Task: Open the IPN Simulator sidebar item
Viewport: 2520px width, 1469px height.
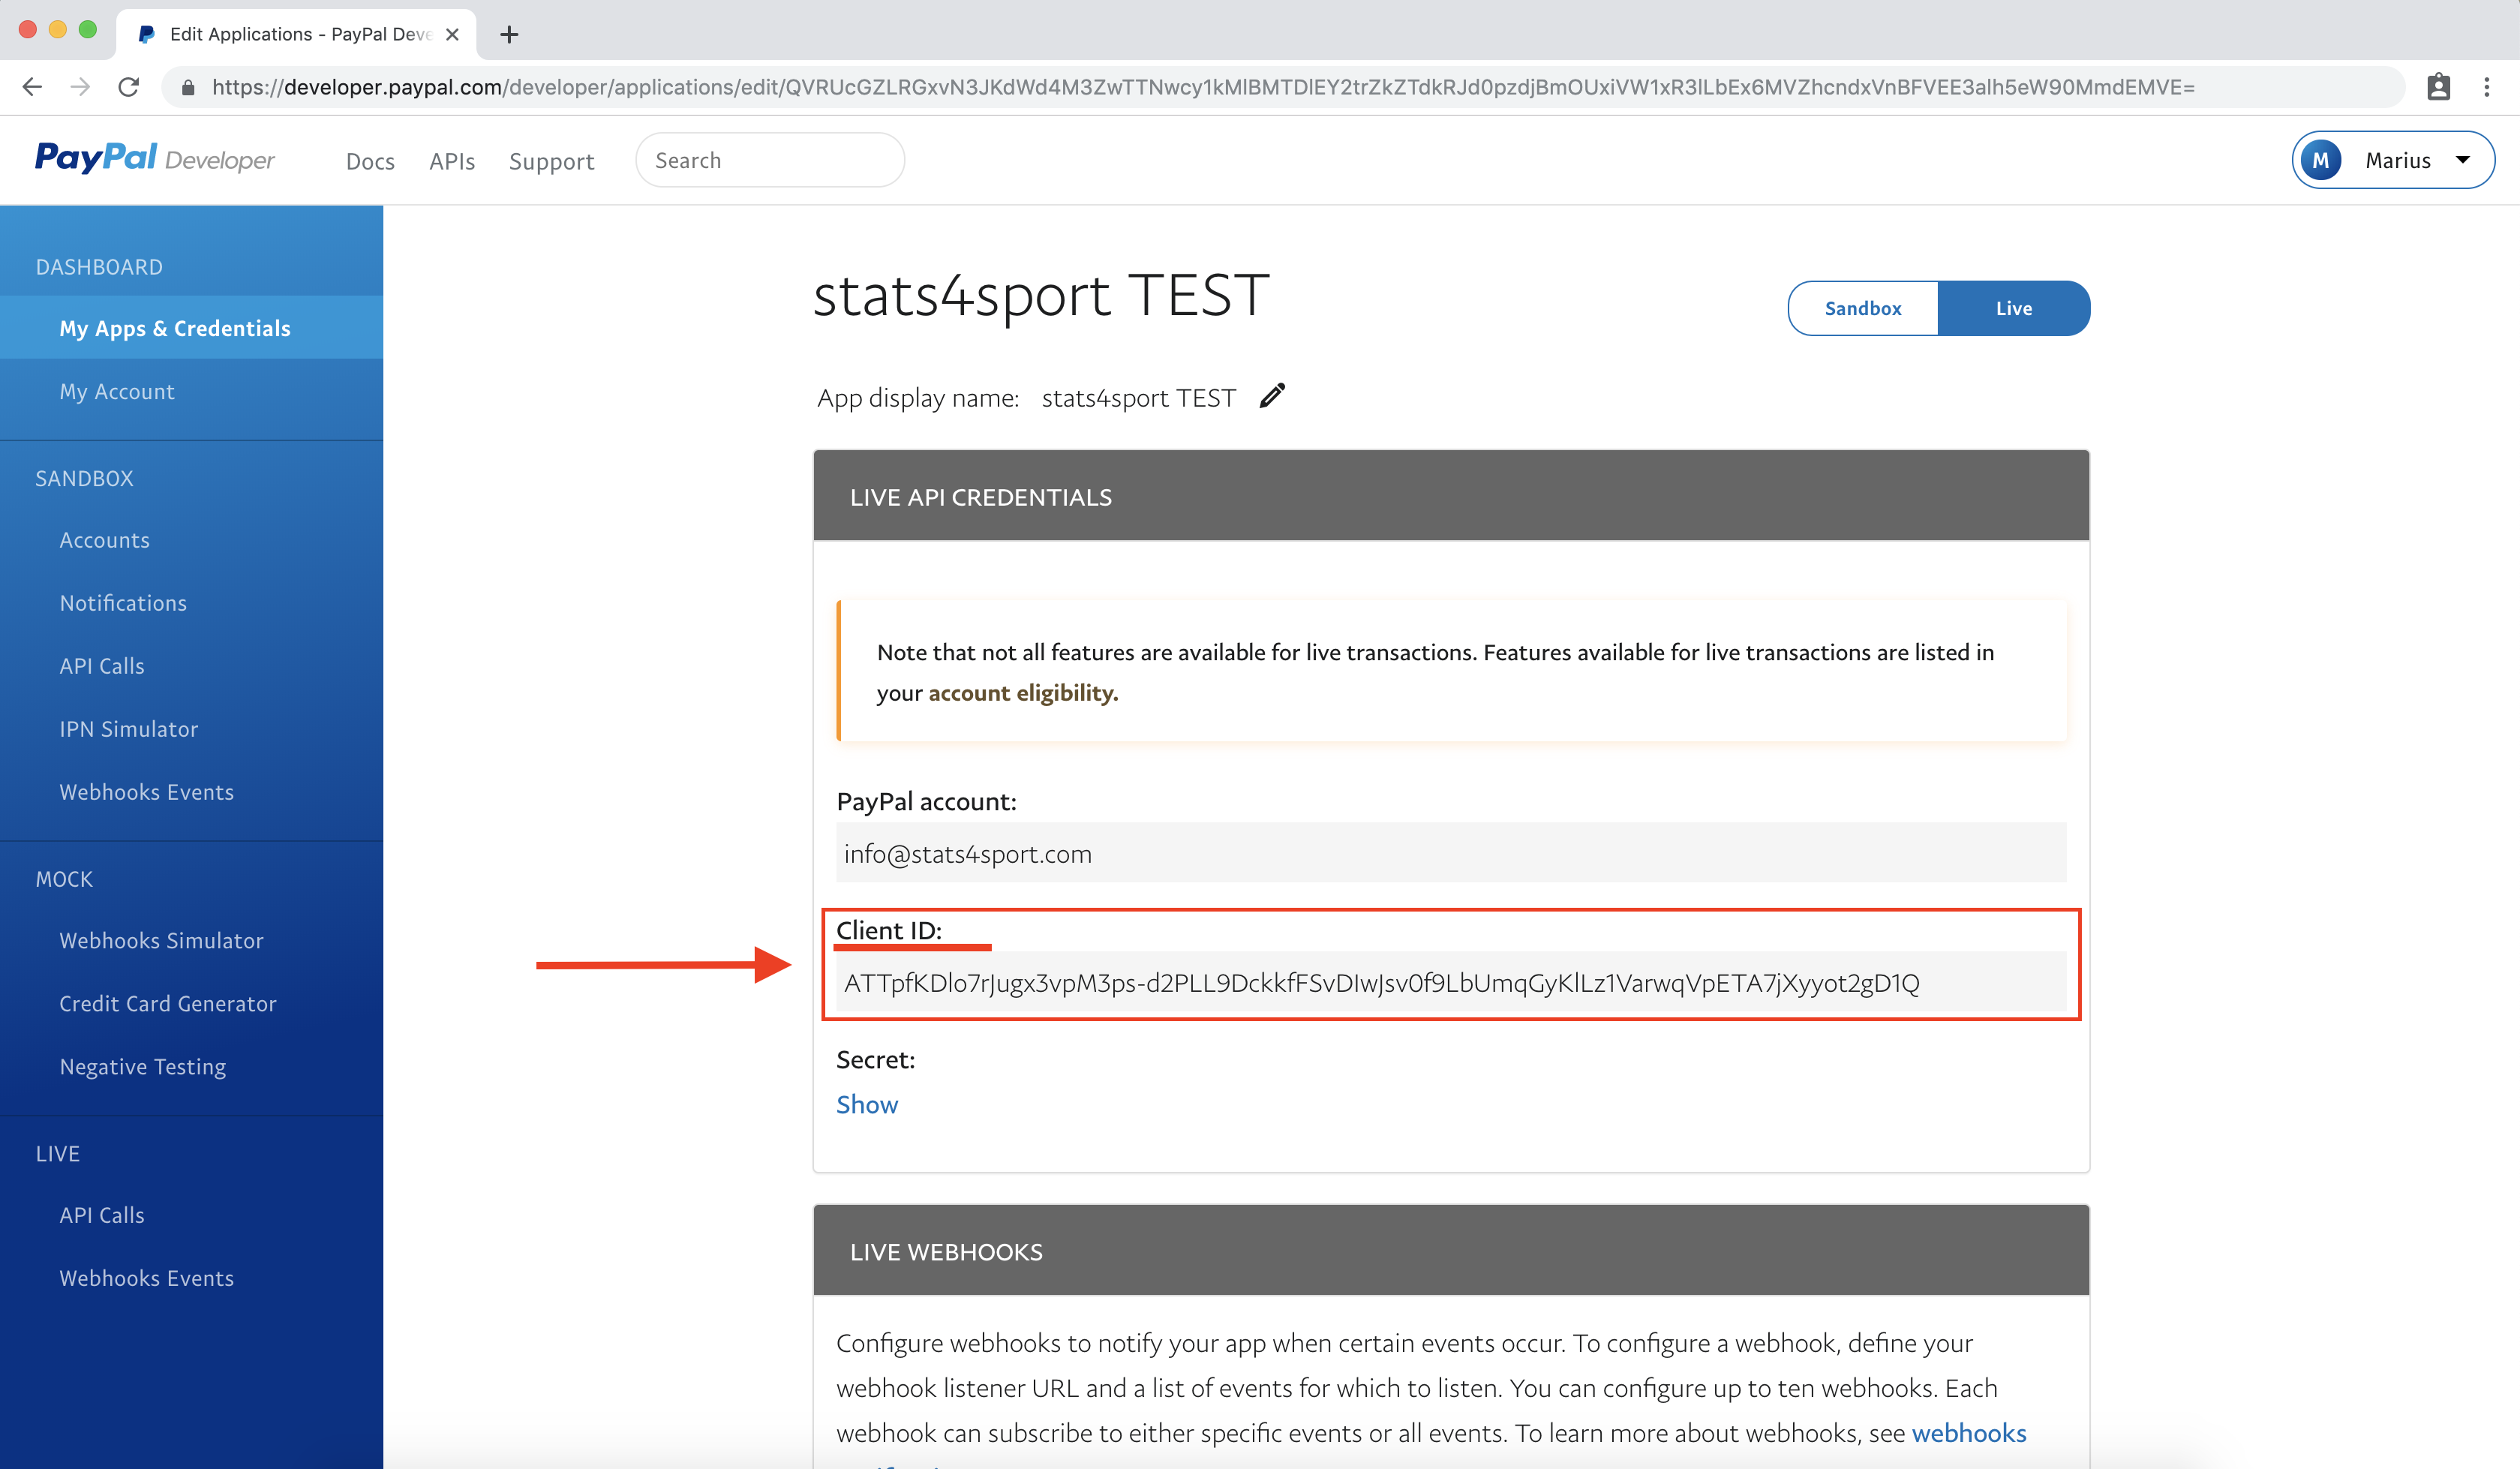Action: pyautogui.click(x=128, y=729)
